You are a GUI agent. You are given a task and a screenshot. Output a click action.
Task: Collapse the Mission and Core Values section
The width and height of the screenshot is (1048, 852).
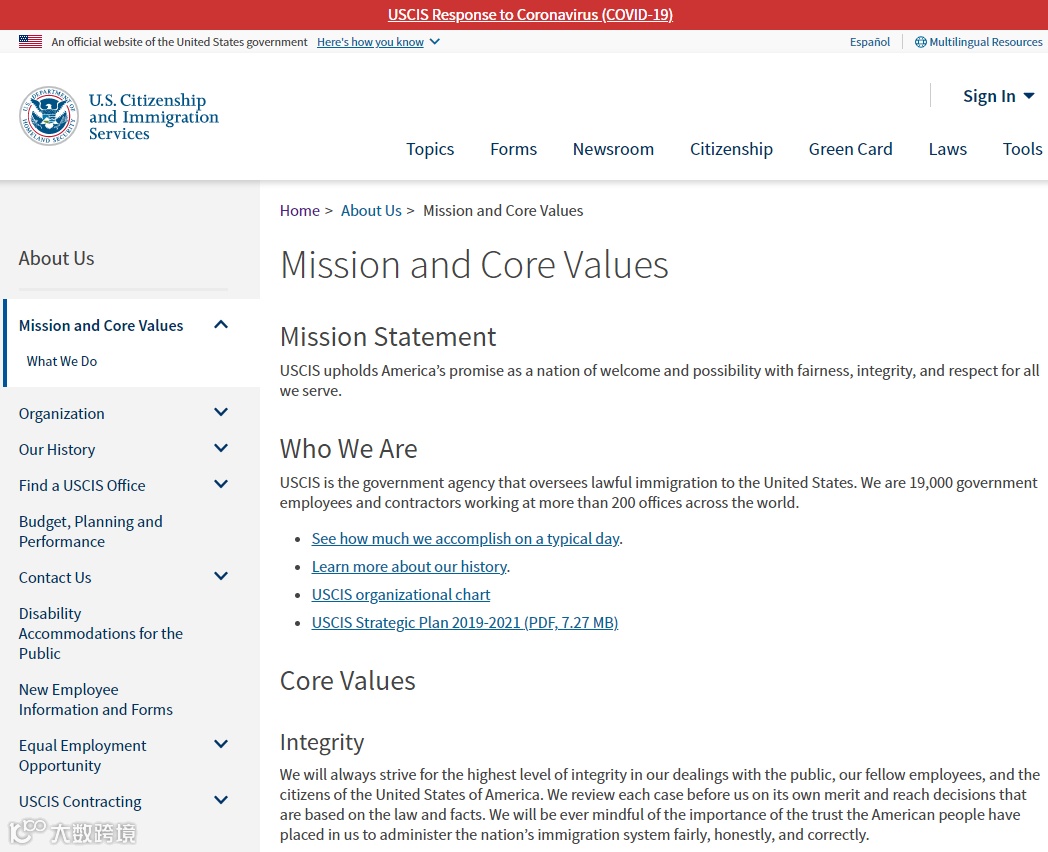[x=221, y=325]
